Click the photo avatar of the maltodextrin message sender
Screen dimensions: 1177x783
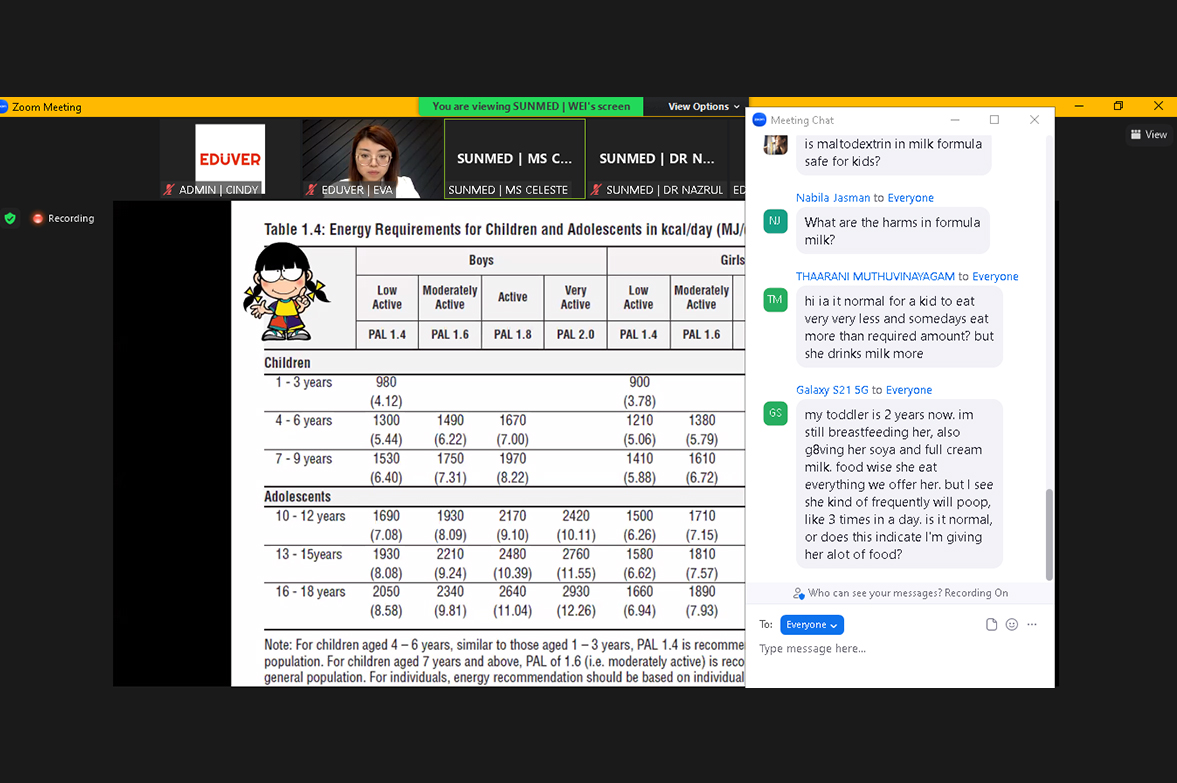775,144
